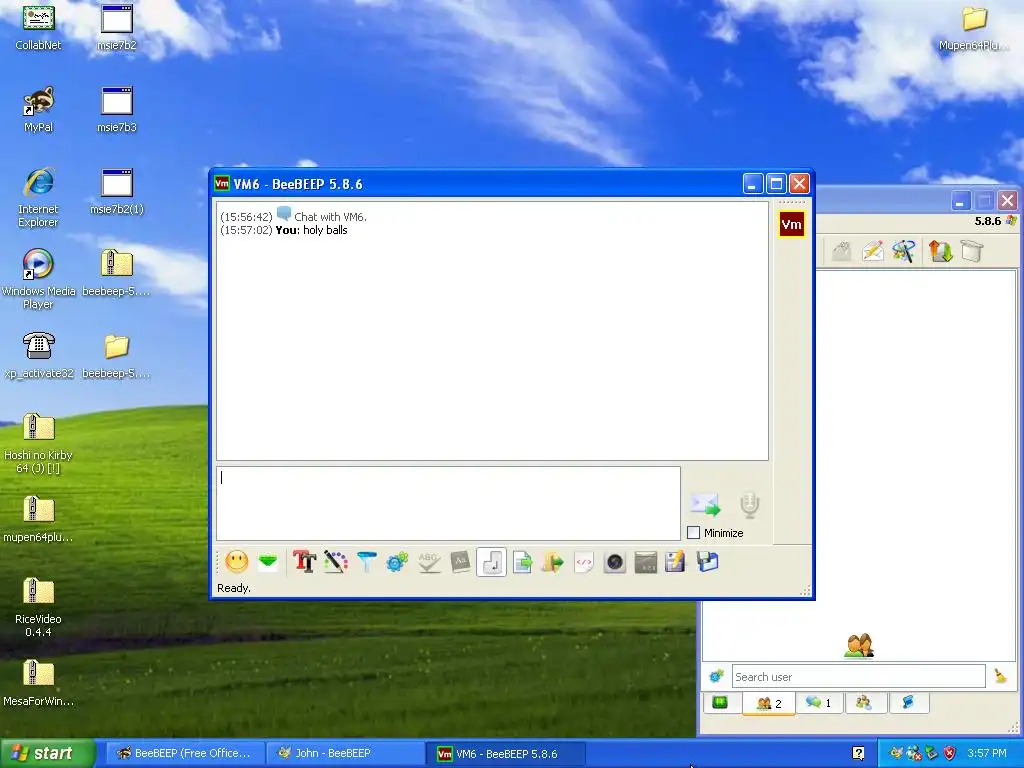Click the red Vm user avatar

coord(792,225)
